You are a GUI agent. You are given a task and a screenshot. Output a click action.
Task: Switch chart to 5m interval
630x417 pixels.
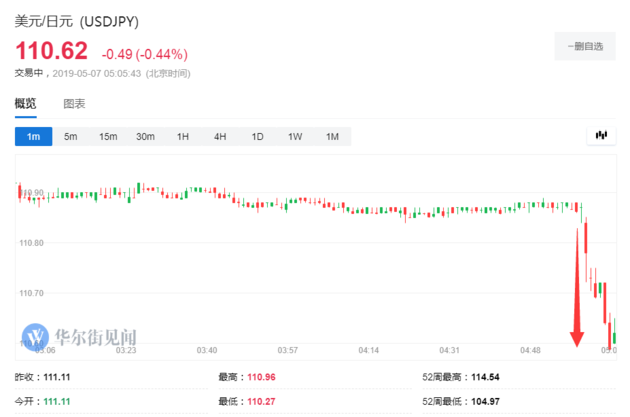point(70,136)
